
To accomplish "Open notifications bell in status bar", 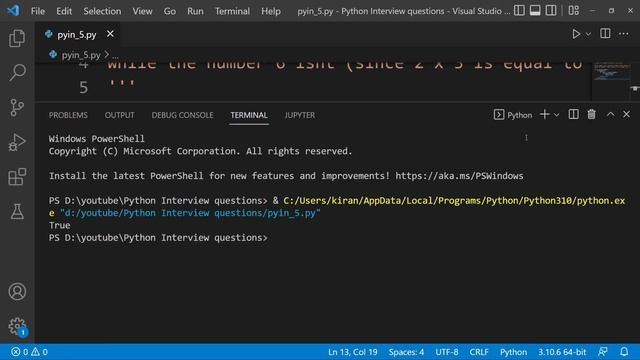I will pyautogui.click(x=624, y=352).
